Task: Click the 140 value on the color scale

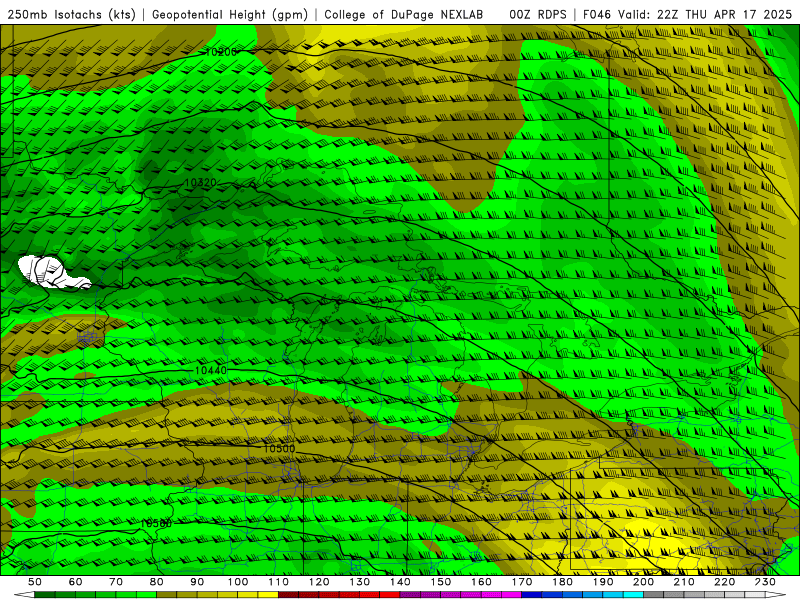Action: [400, 582]
